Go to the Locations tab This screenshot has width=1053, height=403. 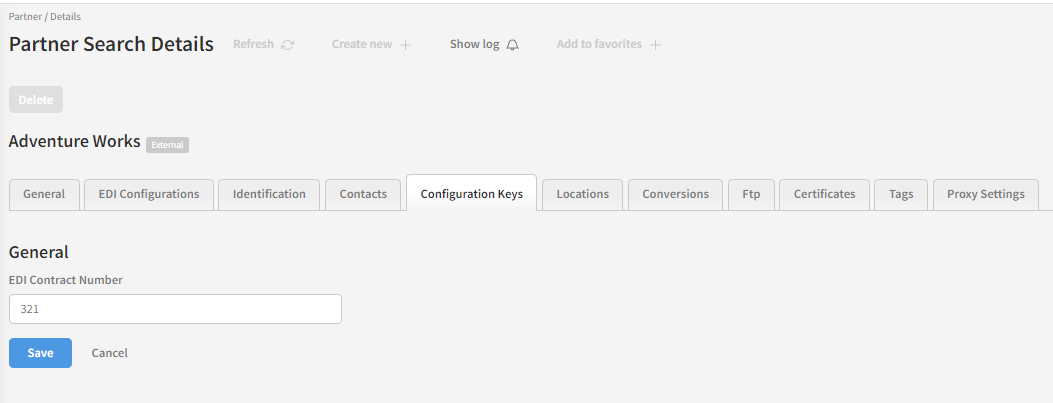[x=582, y=194]
